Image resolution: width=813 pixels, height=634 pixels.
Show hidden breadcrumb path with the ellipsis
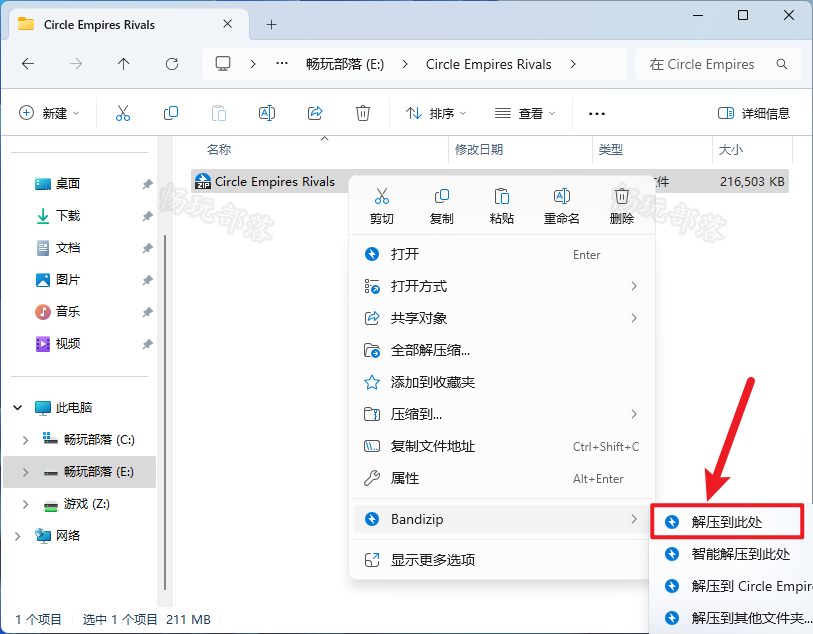coord(282,64)
